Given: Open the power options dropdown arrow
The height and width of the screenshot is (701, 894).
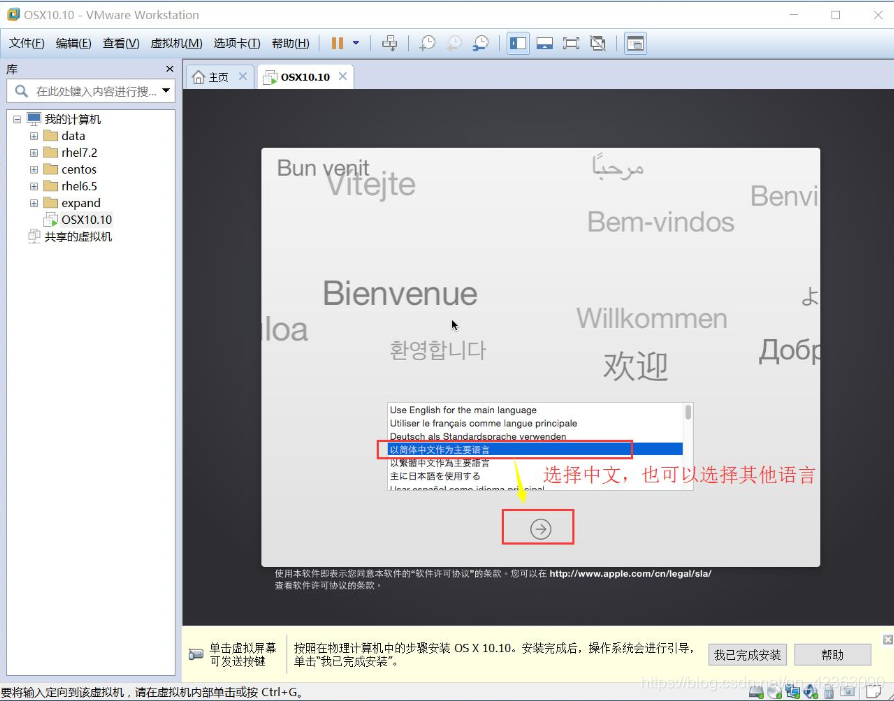Looking at the screenshot, I should [356, 43].
